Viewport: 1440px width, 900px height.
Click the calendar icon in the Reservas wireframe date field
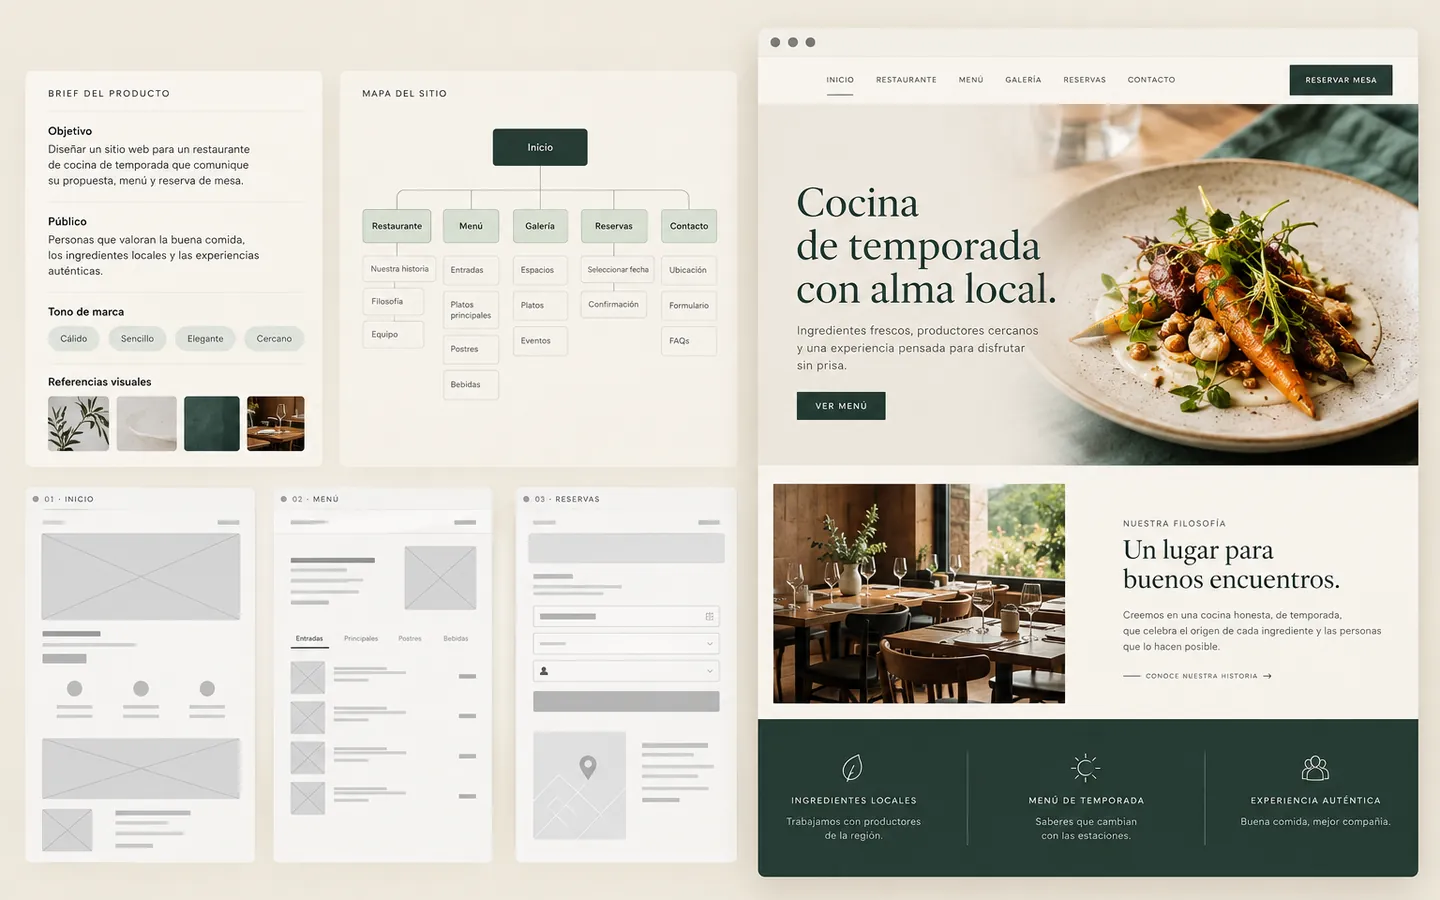(709, 617)
